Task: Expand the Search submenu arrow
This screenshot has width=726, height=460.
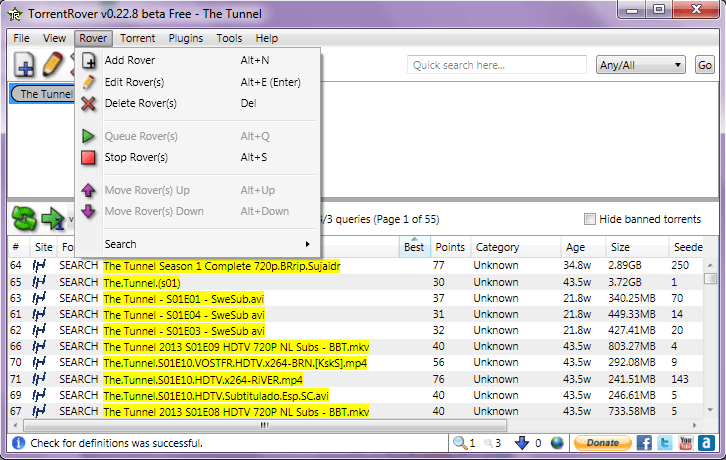Action: point(307,244)
